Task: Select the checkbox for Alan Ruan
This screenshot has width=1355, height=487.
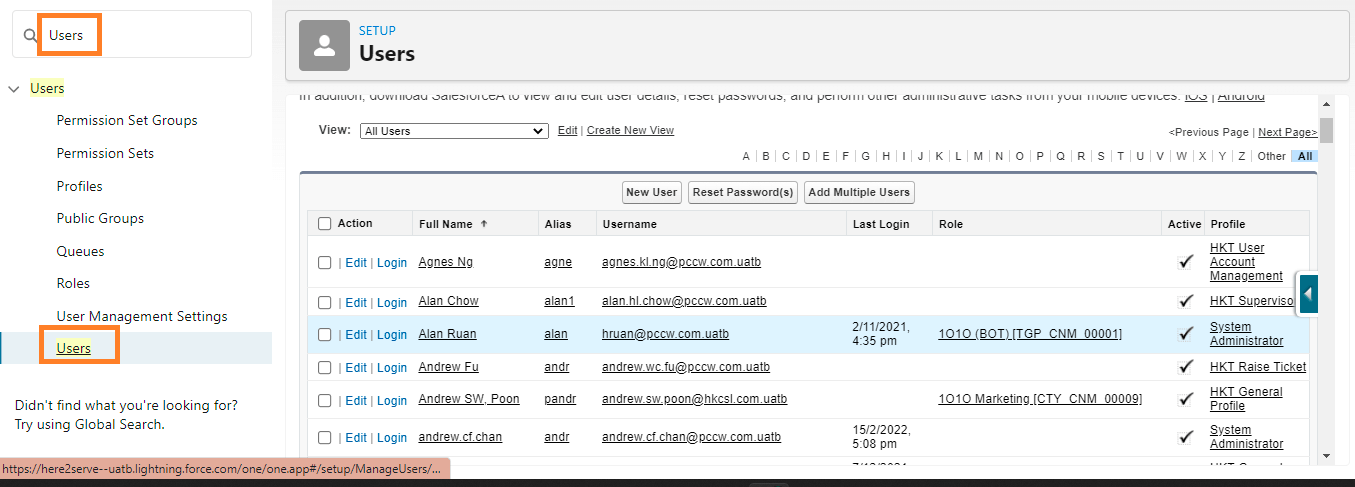Action: pyautogui.click(x=324, y=335)
